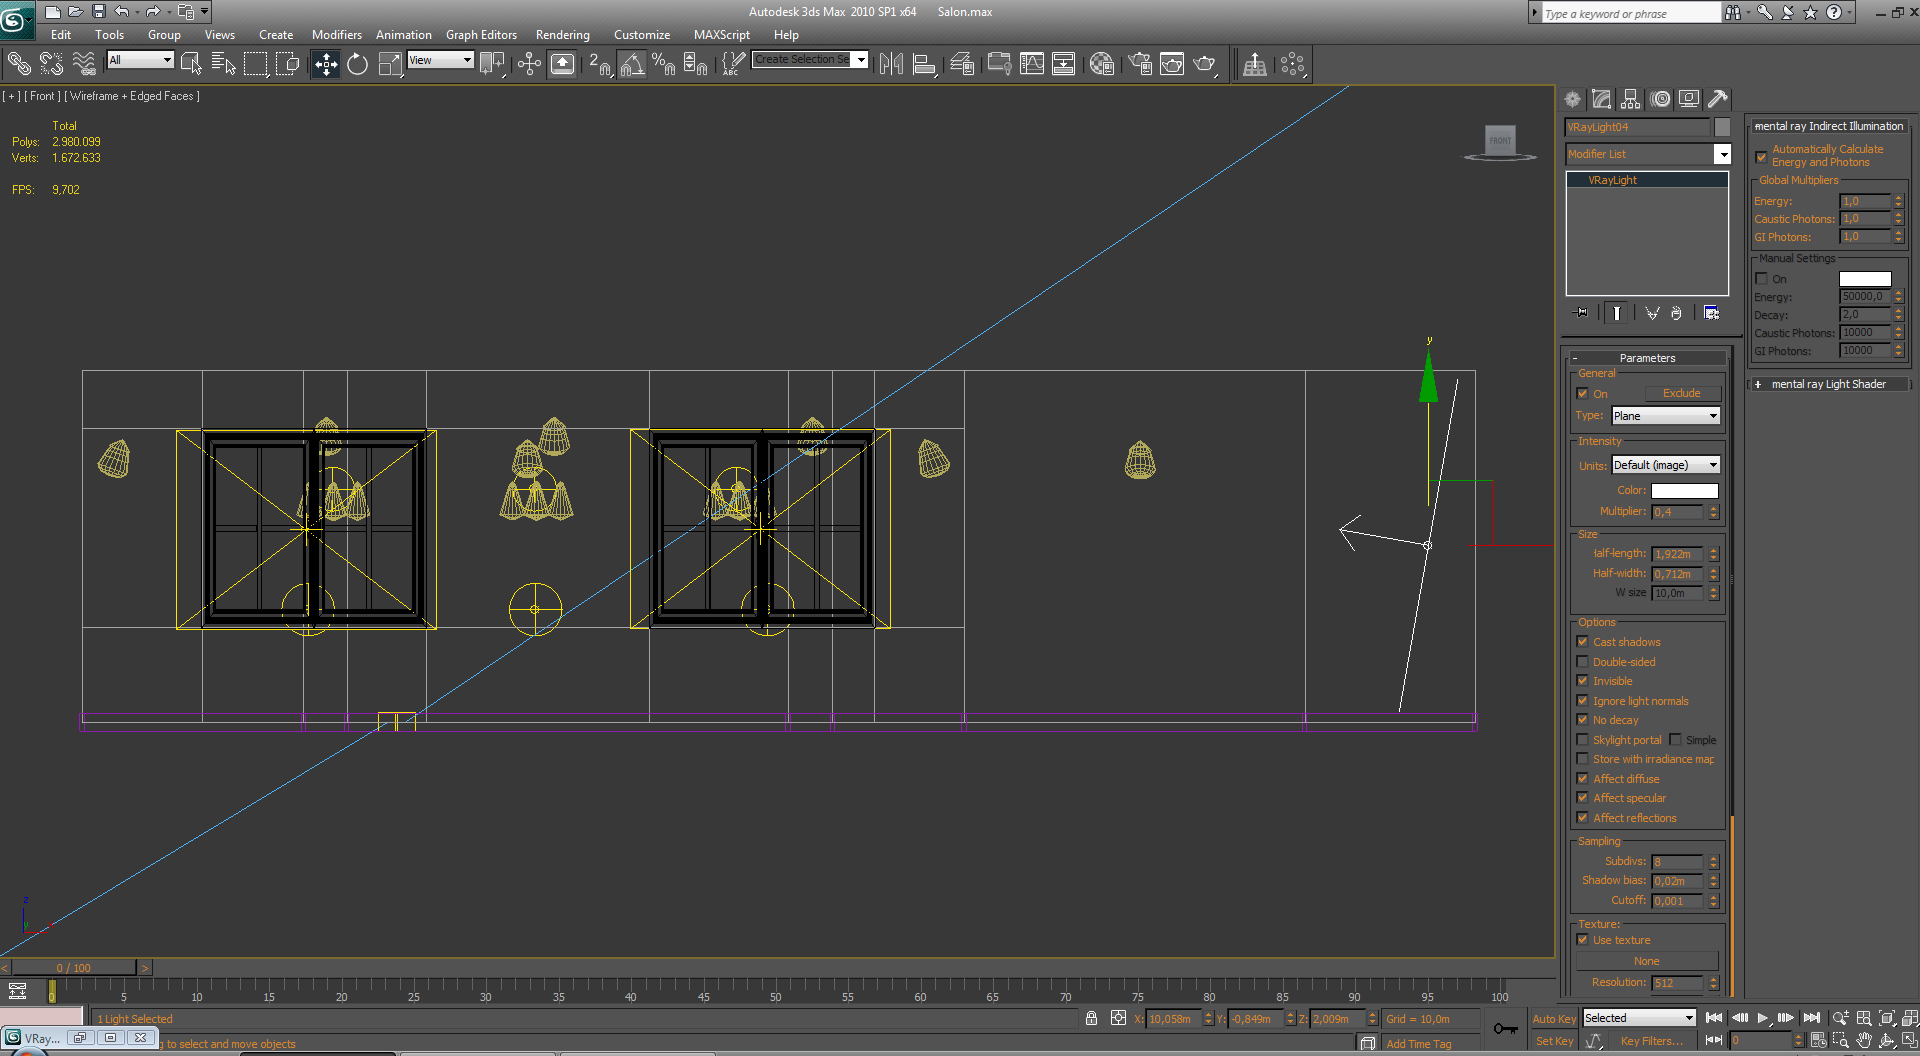Enable Double-sided option
Viewport: 1920px width, 1056px height.
(1582, 662)
